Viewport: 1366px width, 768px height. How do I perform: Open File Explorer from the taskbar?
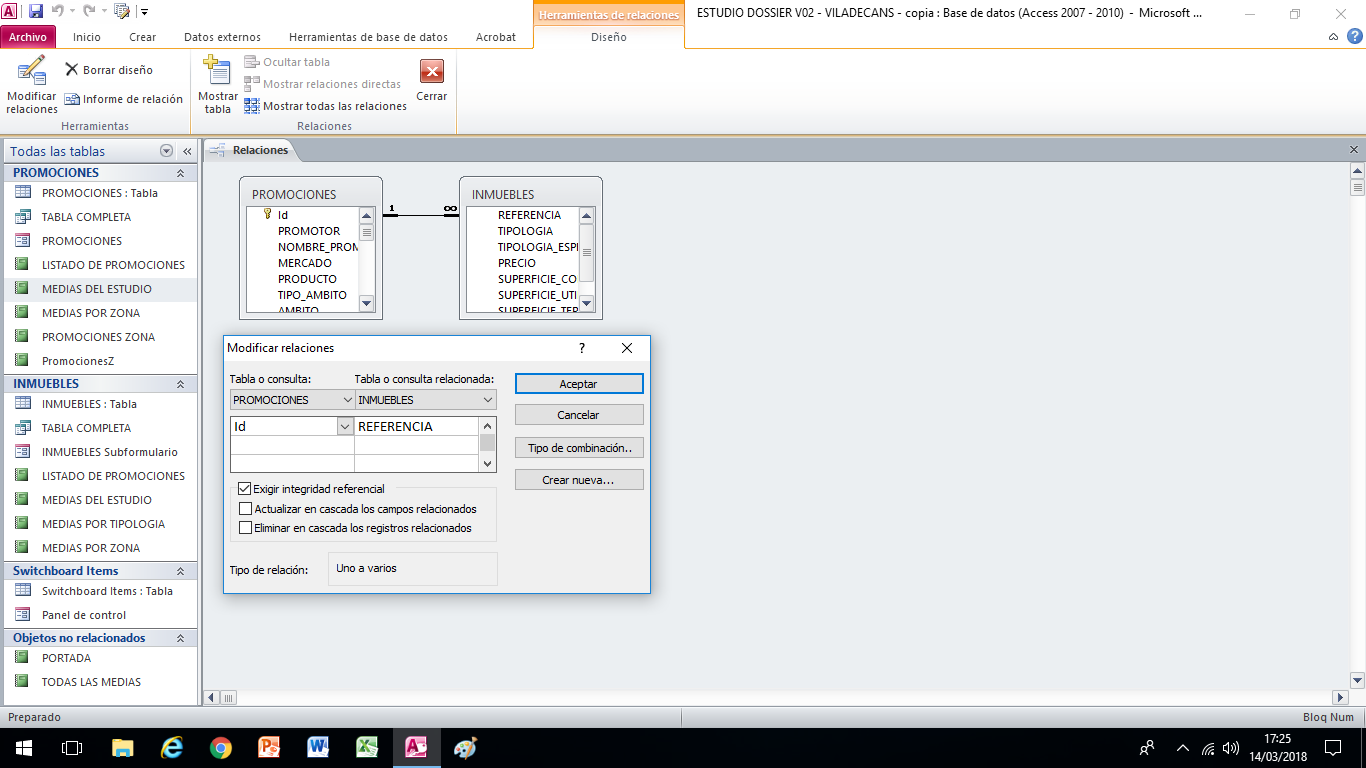coord(122,747)
